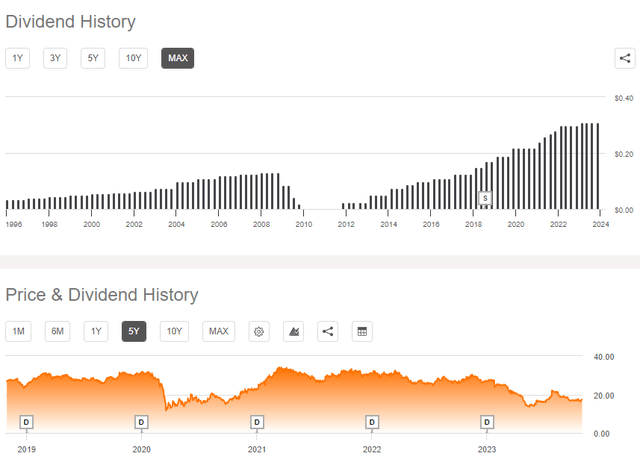Pick 5Y range in Dividend History
This screenshot has height=465, width=640.
(x=93, y=58)
